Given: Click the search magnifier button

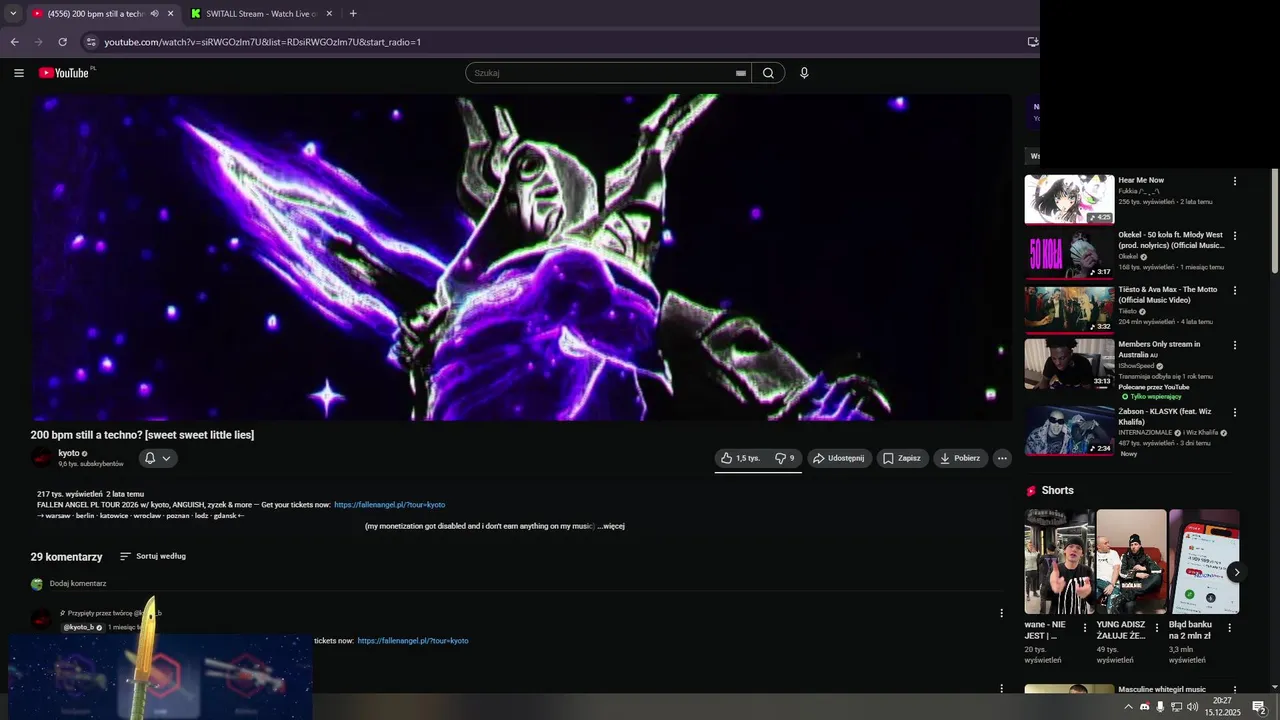Looking at the screenshot, I should pyautogui.click(x=768, y=73).
